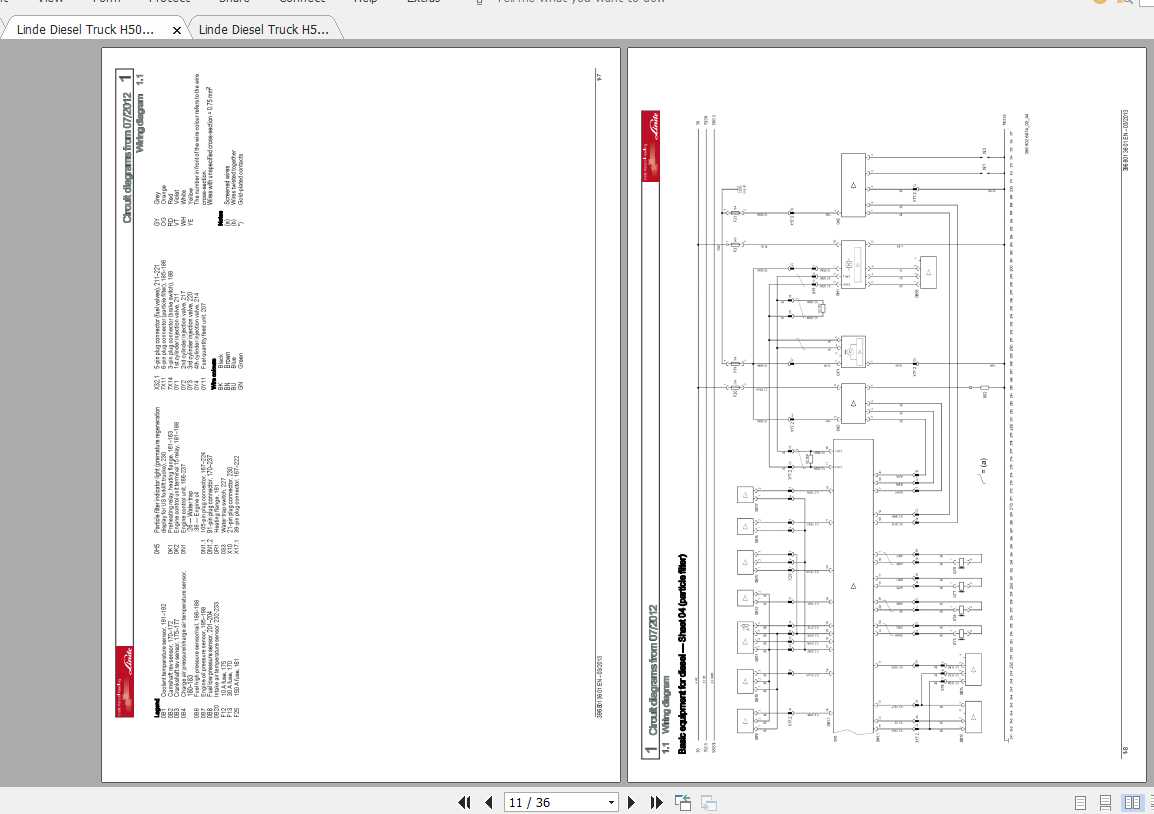Viewport: 1154px width, 814px height.
Task: Open the page number dropdown arrow
Action: (x=611, y=802)
